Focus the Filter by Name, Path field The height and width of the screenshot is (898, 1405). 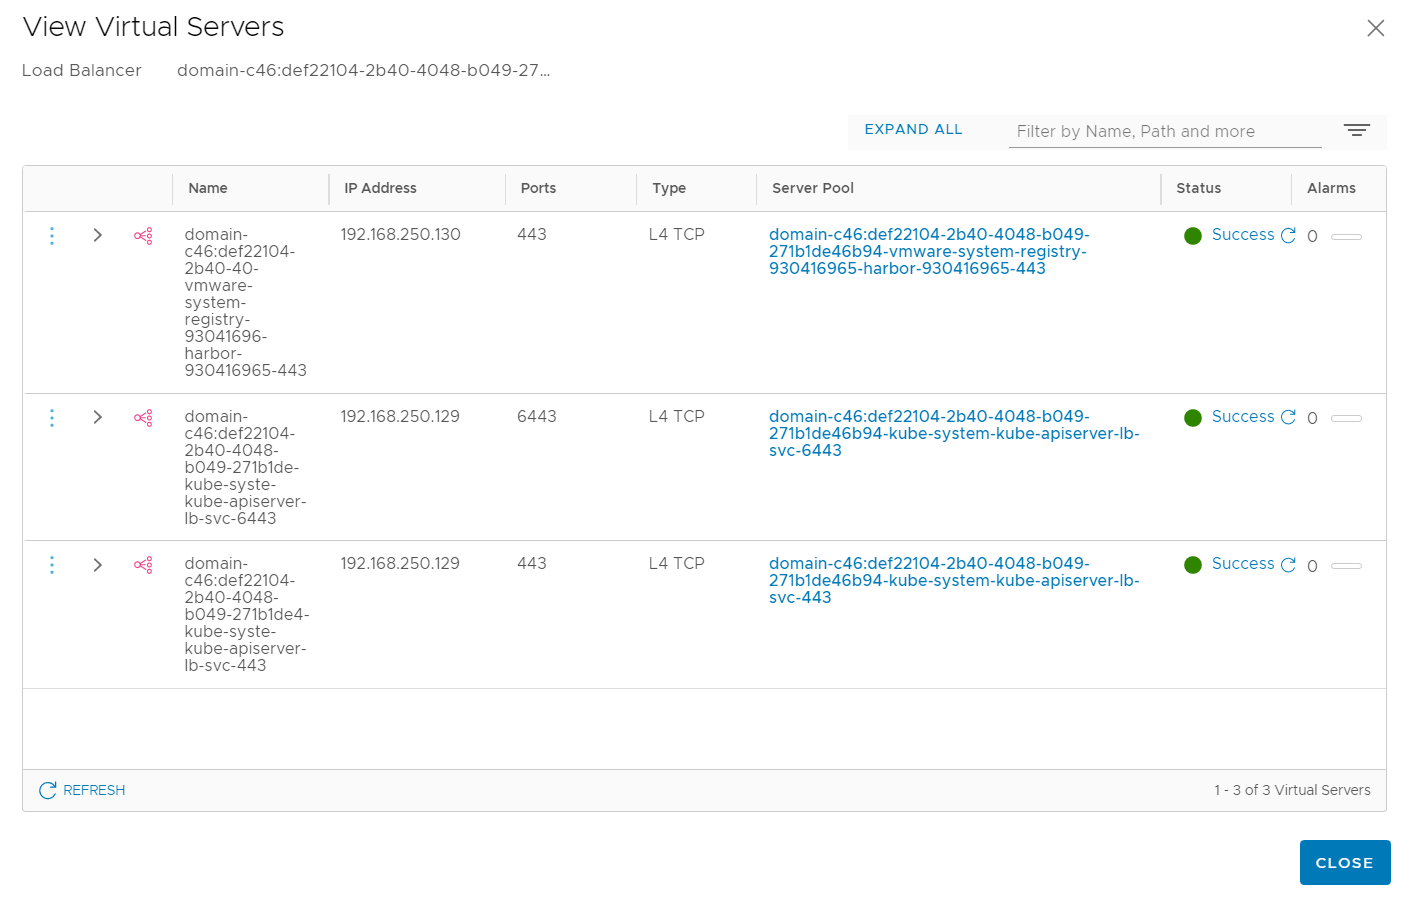pyautogui.click(x=1165, y=132)
